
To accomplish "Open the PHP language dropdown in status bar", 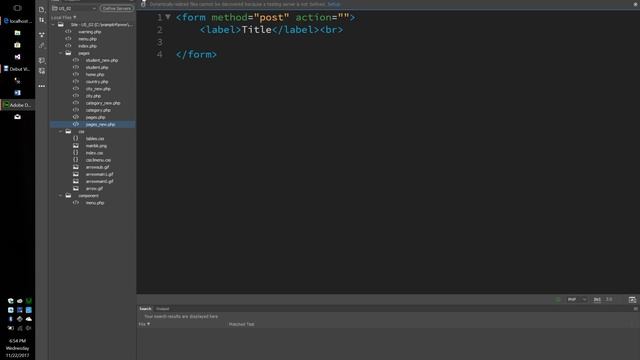I will point(577,300).
